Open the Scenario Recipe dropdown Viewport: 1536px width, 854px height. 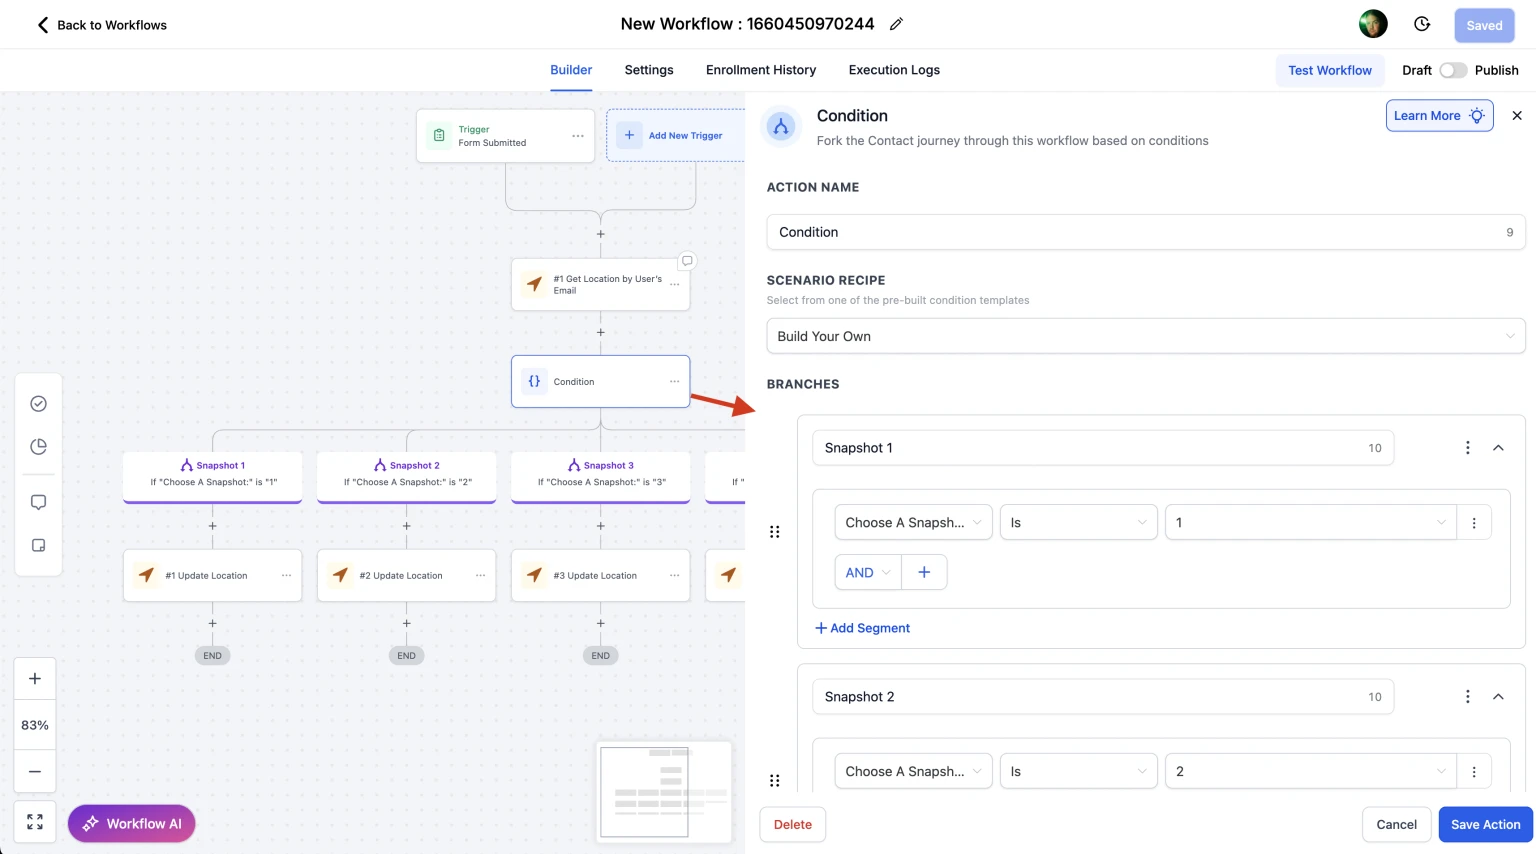(1145, 336)
